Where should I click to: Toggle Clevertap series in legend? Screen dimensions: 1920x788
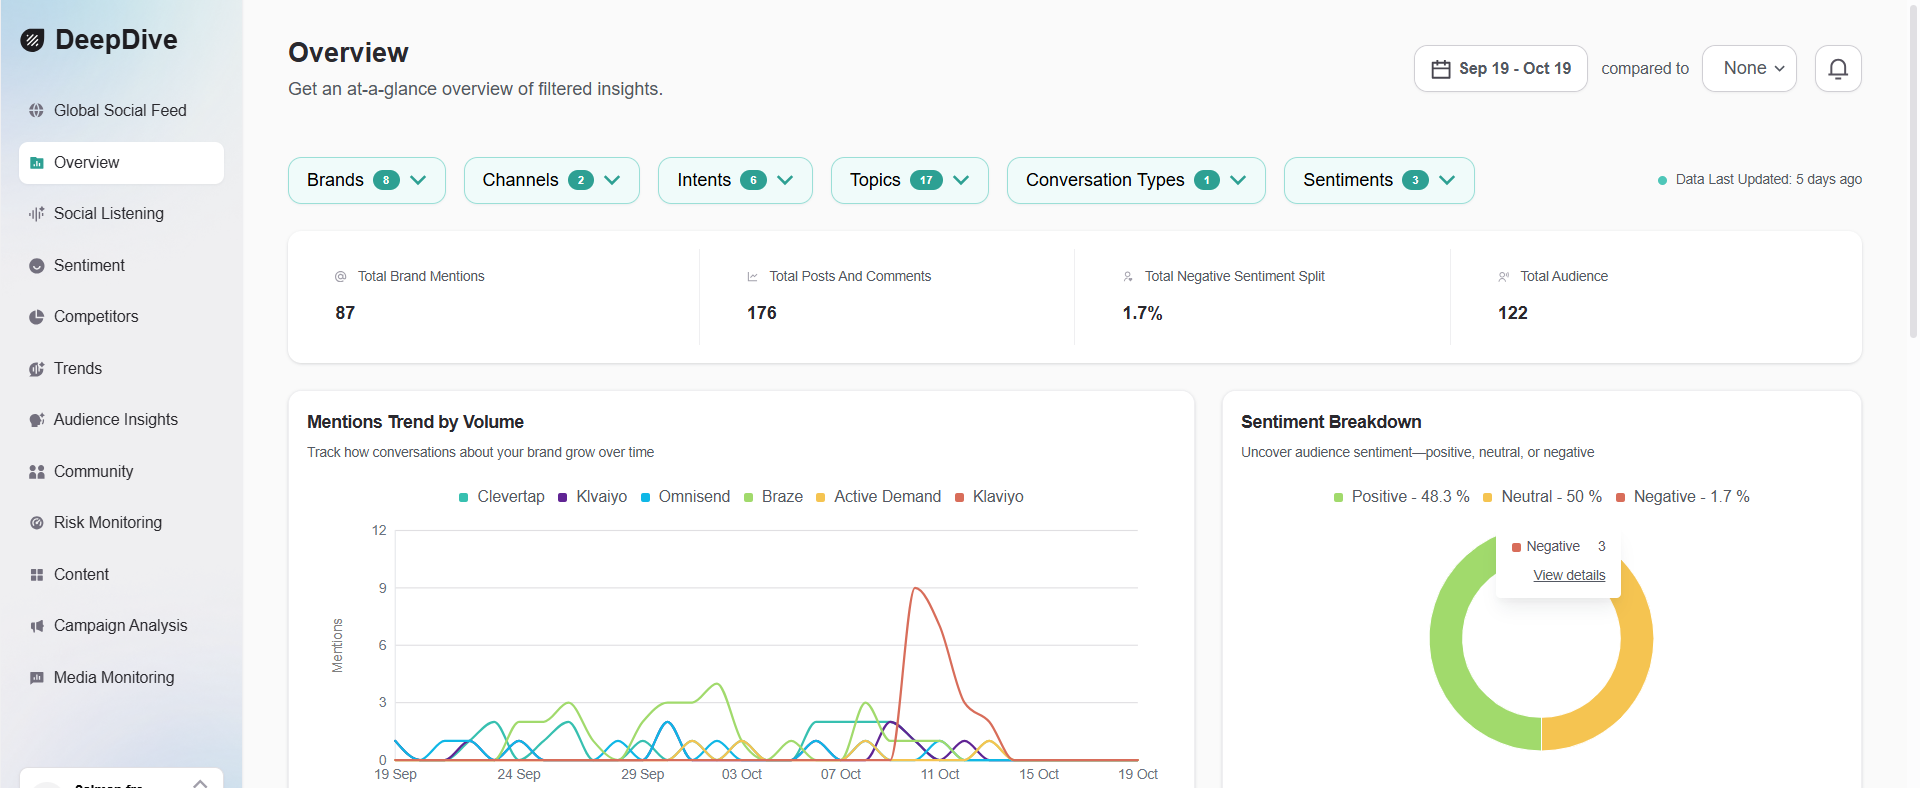502,497
